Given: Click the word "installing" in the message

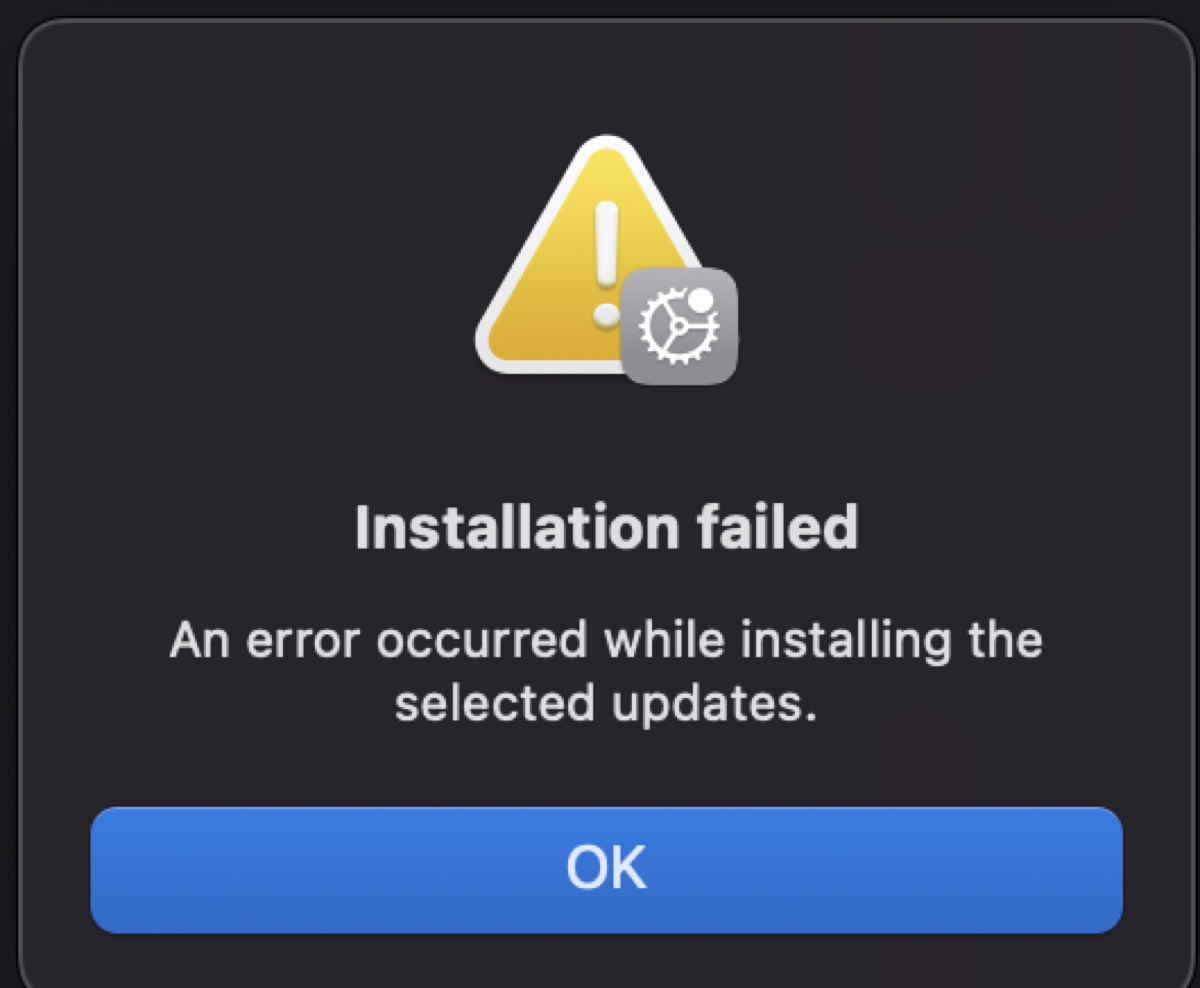Looking at the screenshot, I should point(834,640).
